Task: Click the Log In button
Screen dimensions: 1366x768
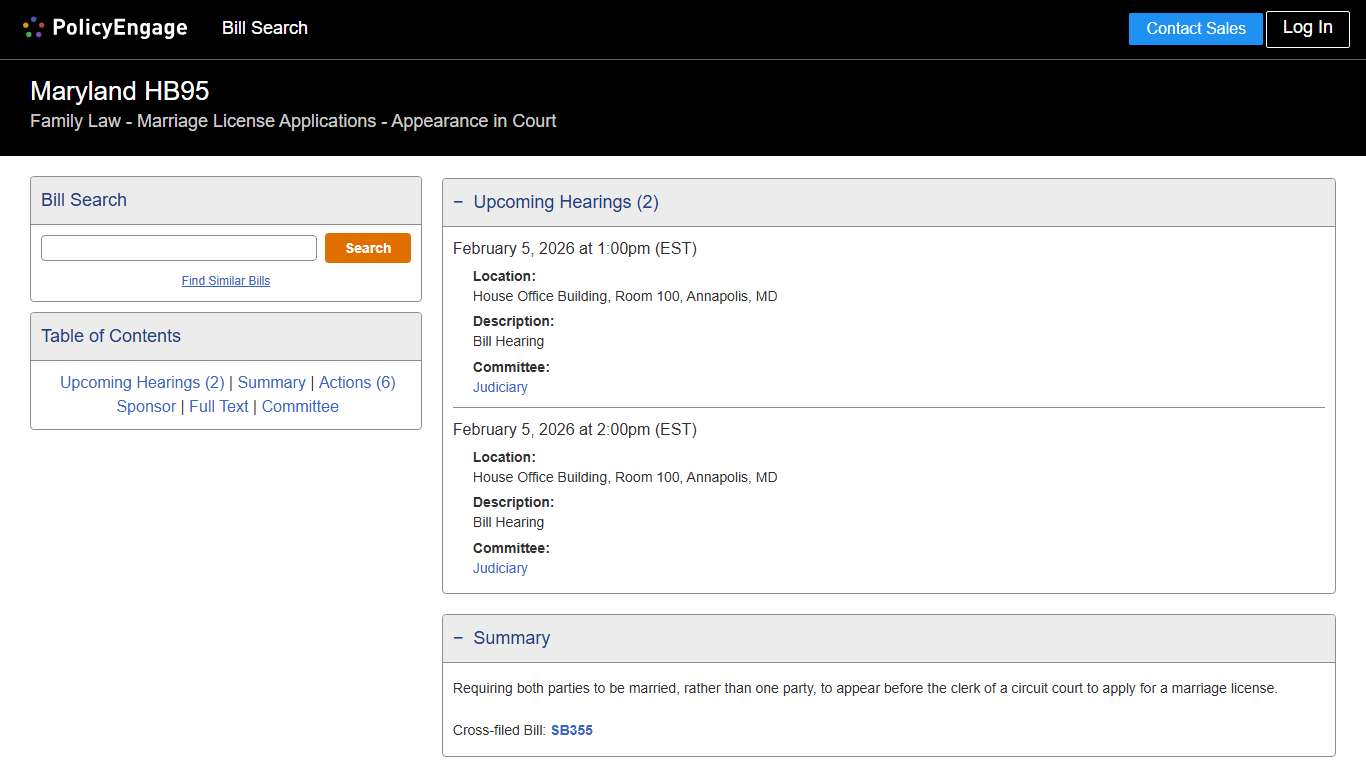Action: click(x=1307, y=29)
